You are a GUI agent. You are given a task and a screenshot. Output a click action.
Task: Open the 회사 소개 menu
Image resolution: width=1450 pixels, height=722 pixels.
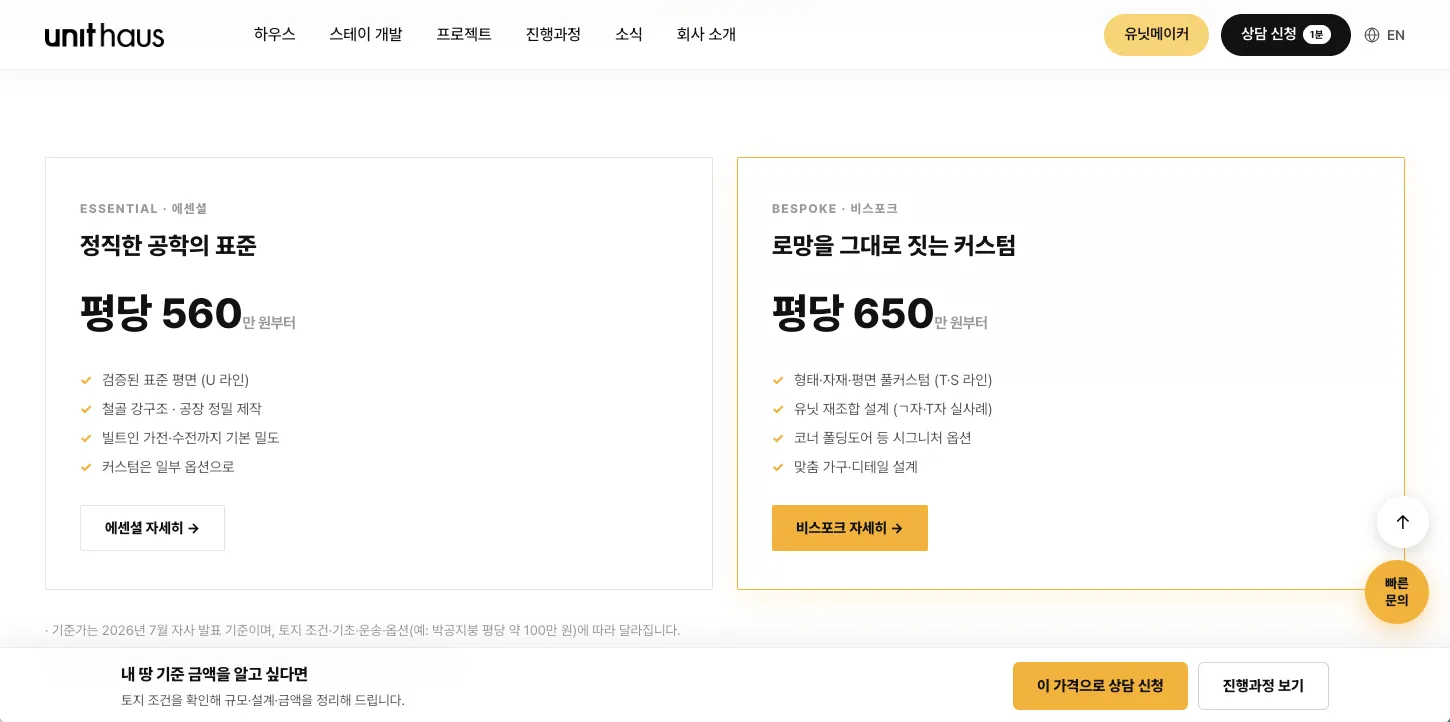click(706, 34)
